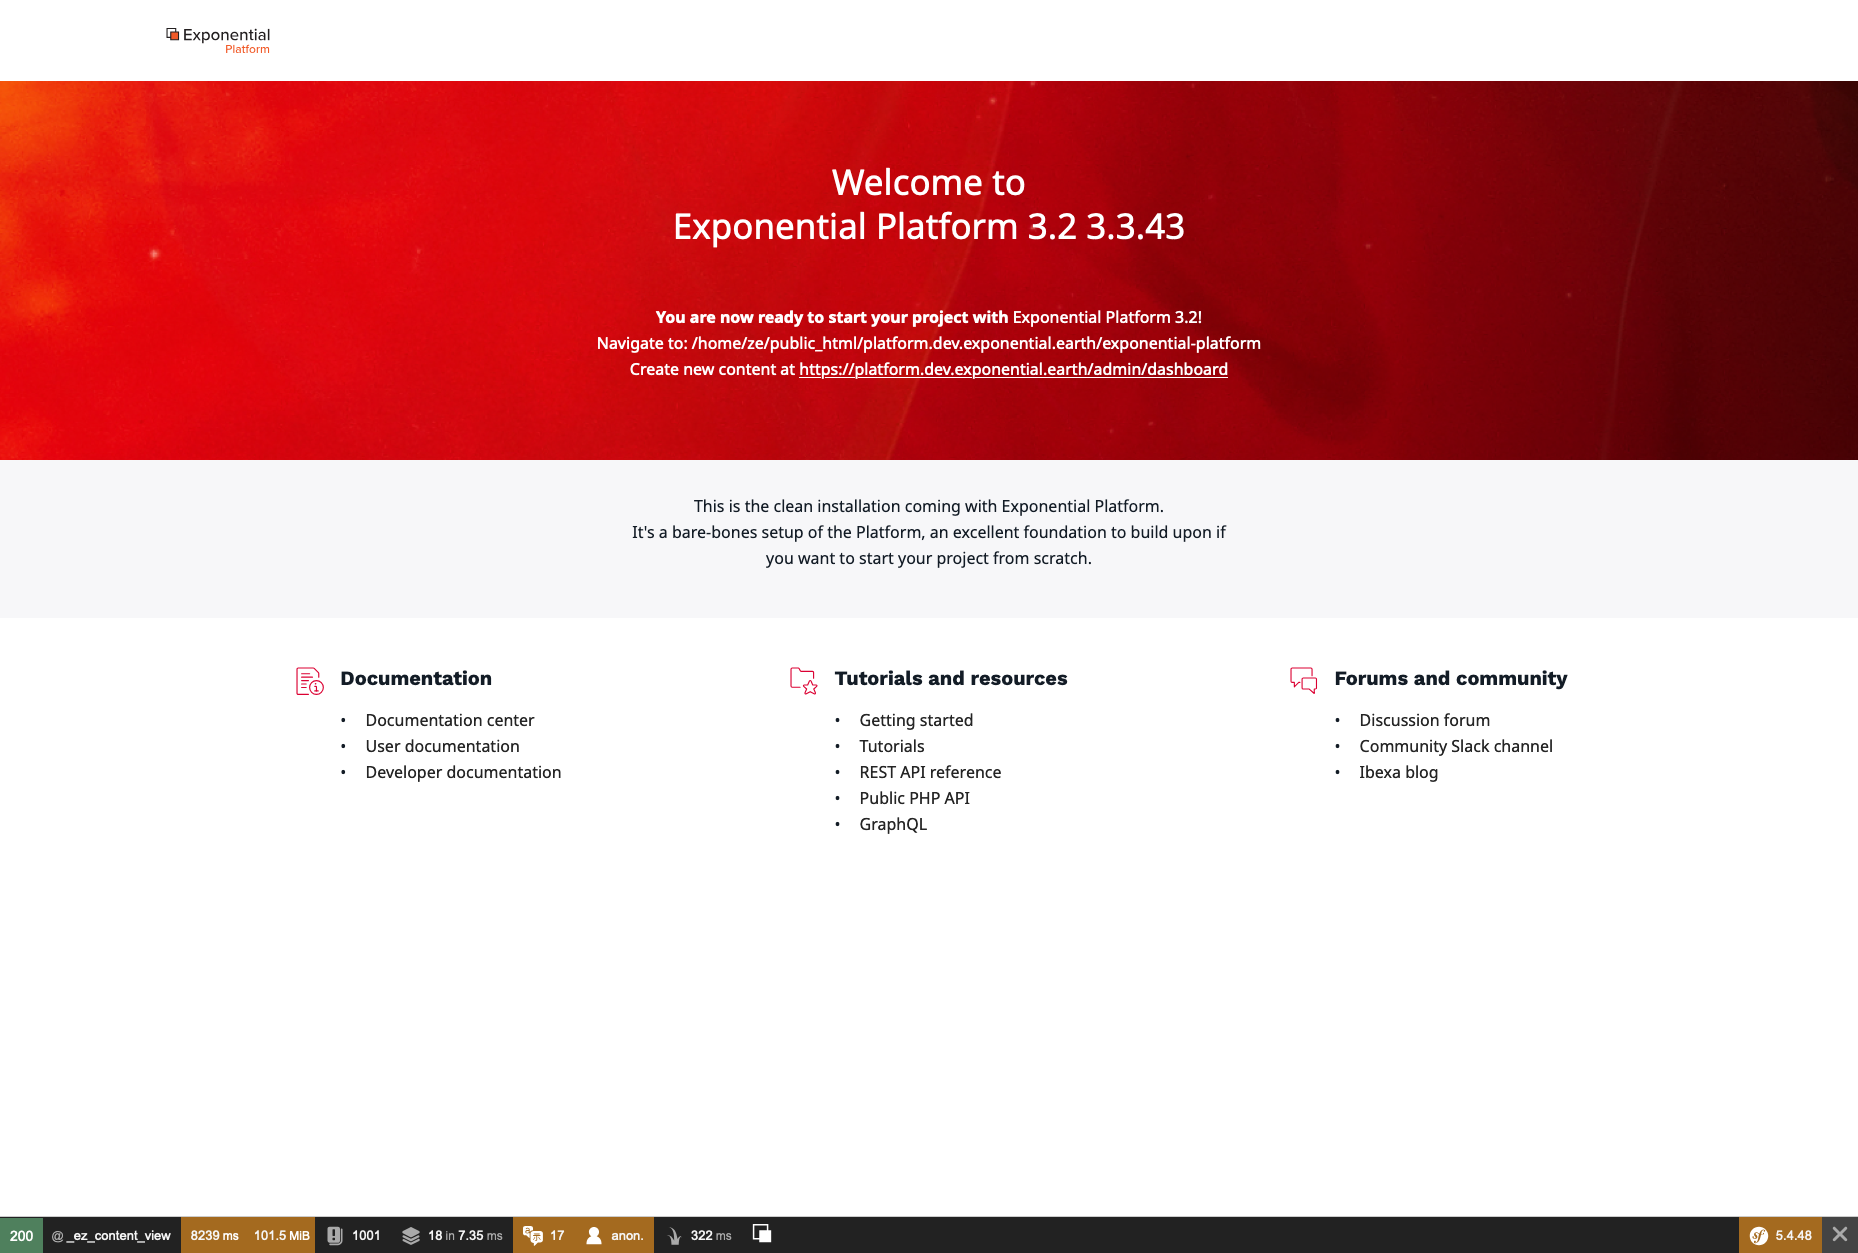Open the Community Slack channel link
1858x1253 pixels.
click(1456, 746)
